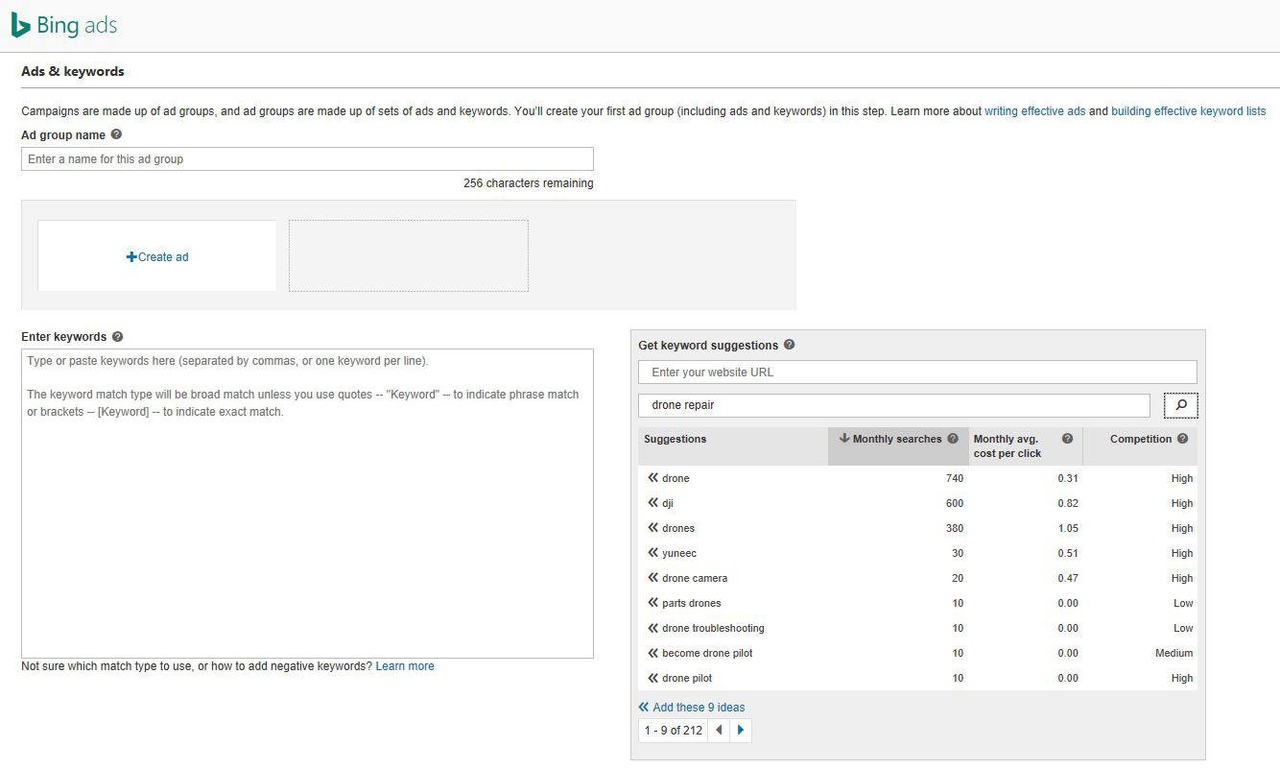Click the 740 monthly searches value

[954, 478]
